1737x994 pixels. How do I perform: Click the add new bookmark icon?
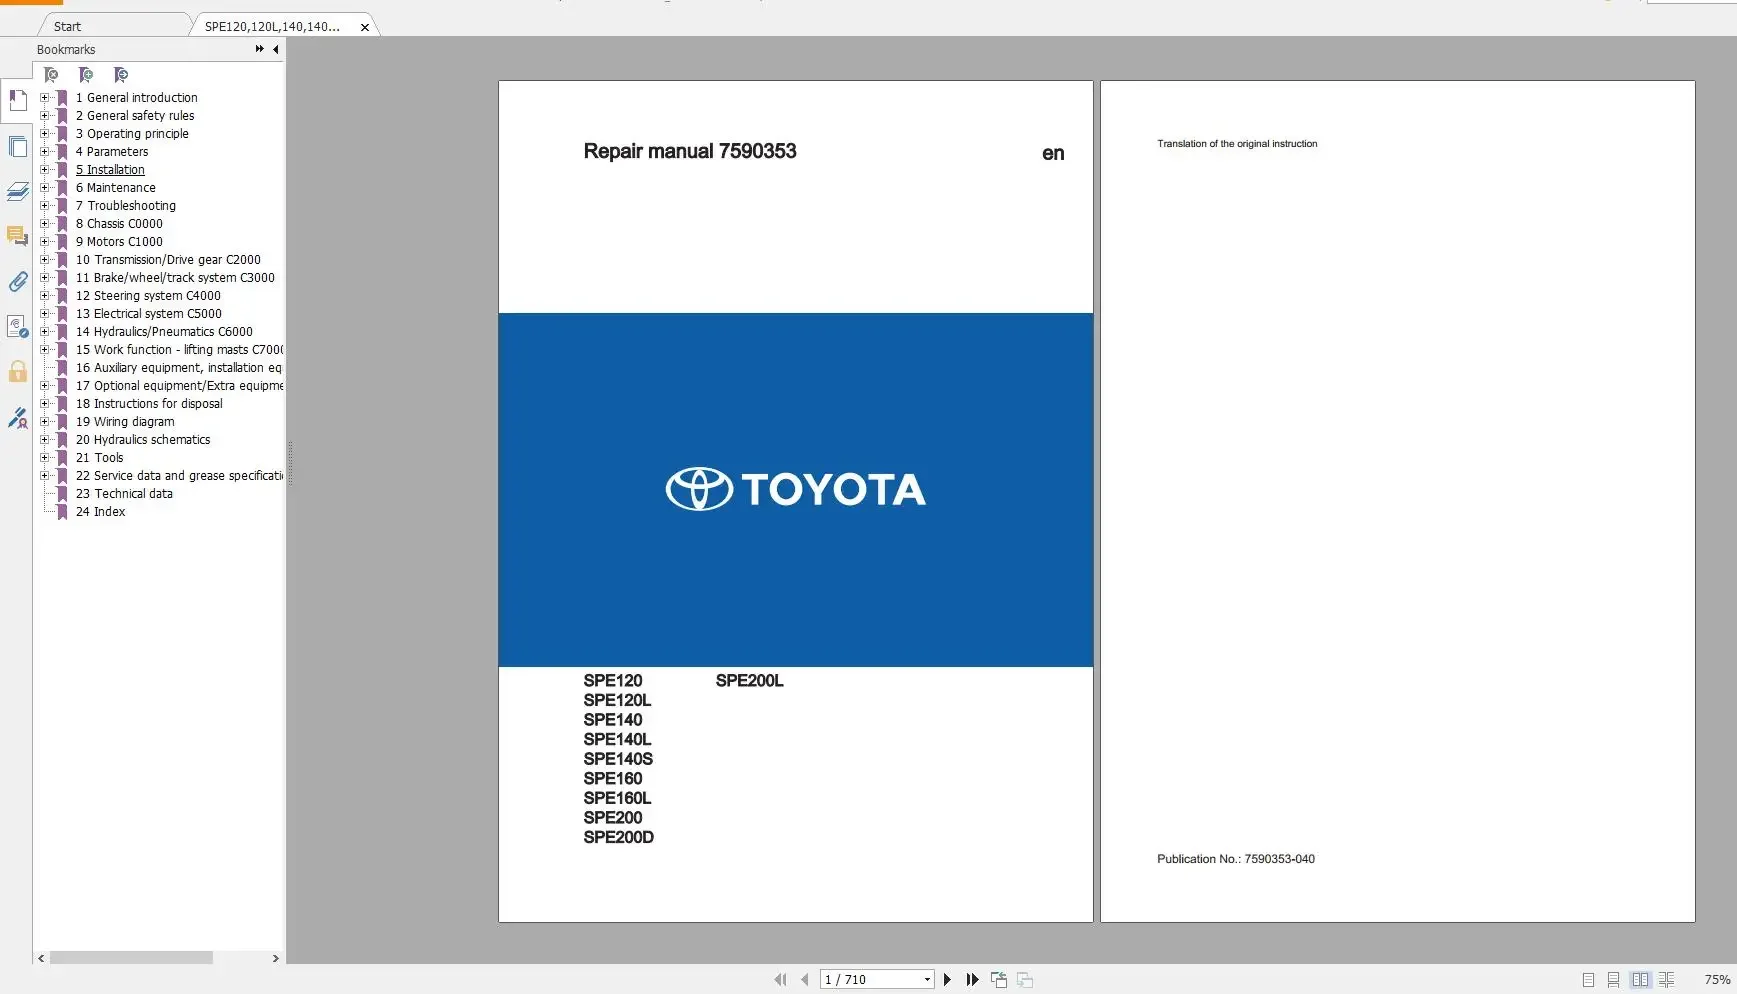point(86,75)
